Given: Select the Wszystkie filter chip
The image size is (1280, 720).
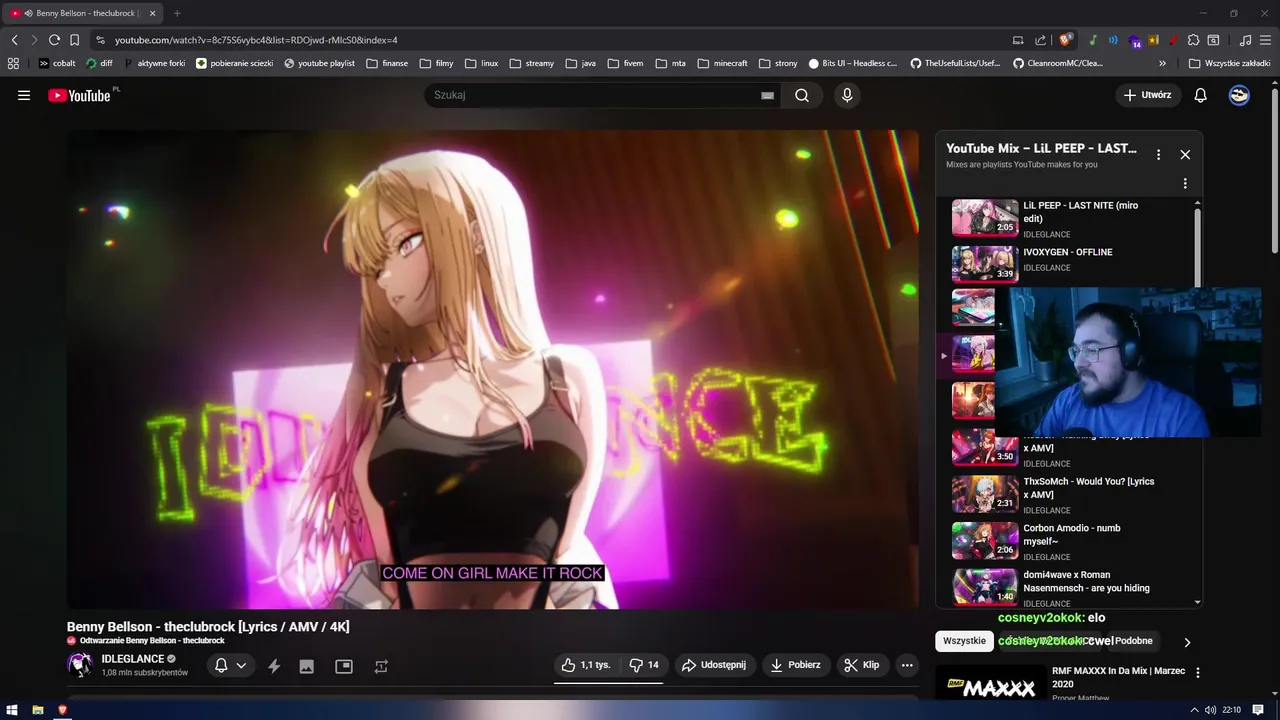Looking at the screenshot, I should pos(964,641).
